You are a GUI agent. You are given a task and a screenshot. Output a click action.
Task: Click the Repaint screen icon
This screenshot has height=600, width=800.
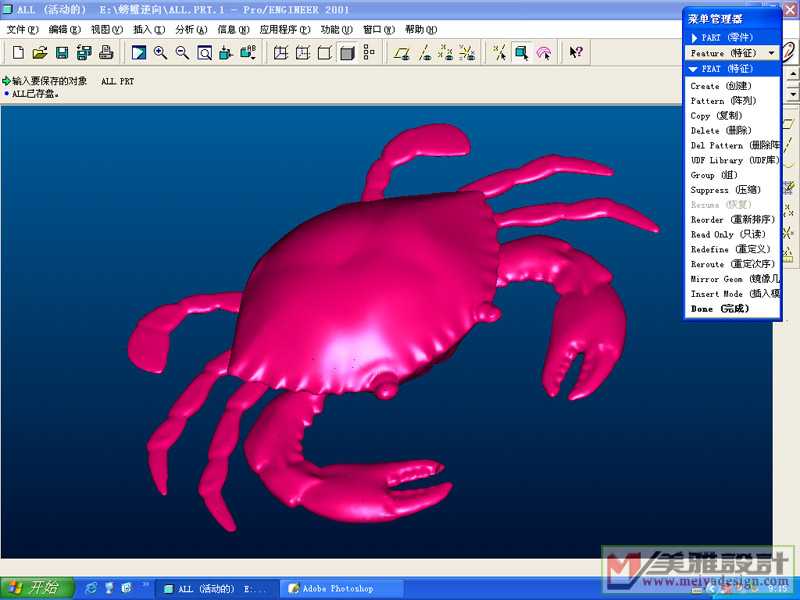click(x=138, y=52)
